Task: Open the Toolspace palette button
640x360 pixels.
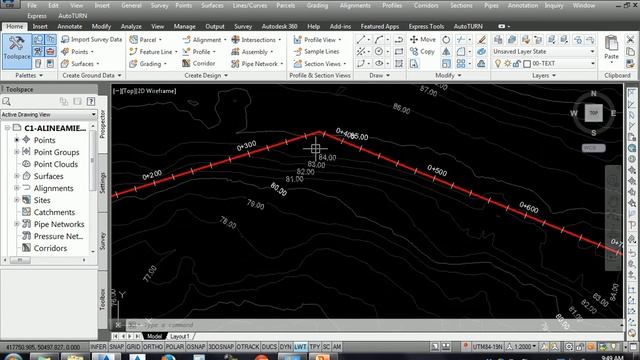Action: point(17,51)
